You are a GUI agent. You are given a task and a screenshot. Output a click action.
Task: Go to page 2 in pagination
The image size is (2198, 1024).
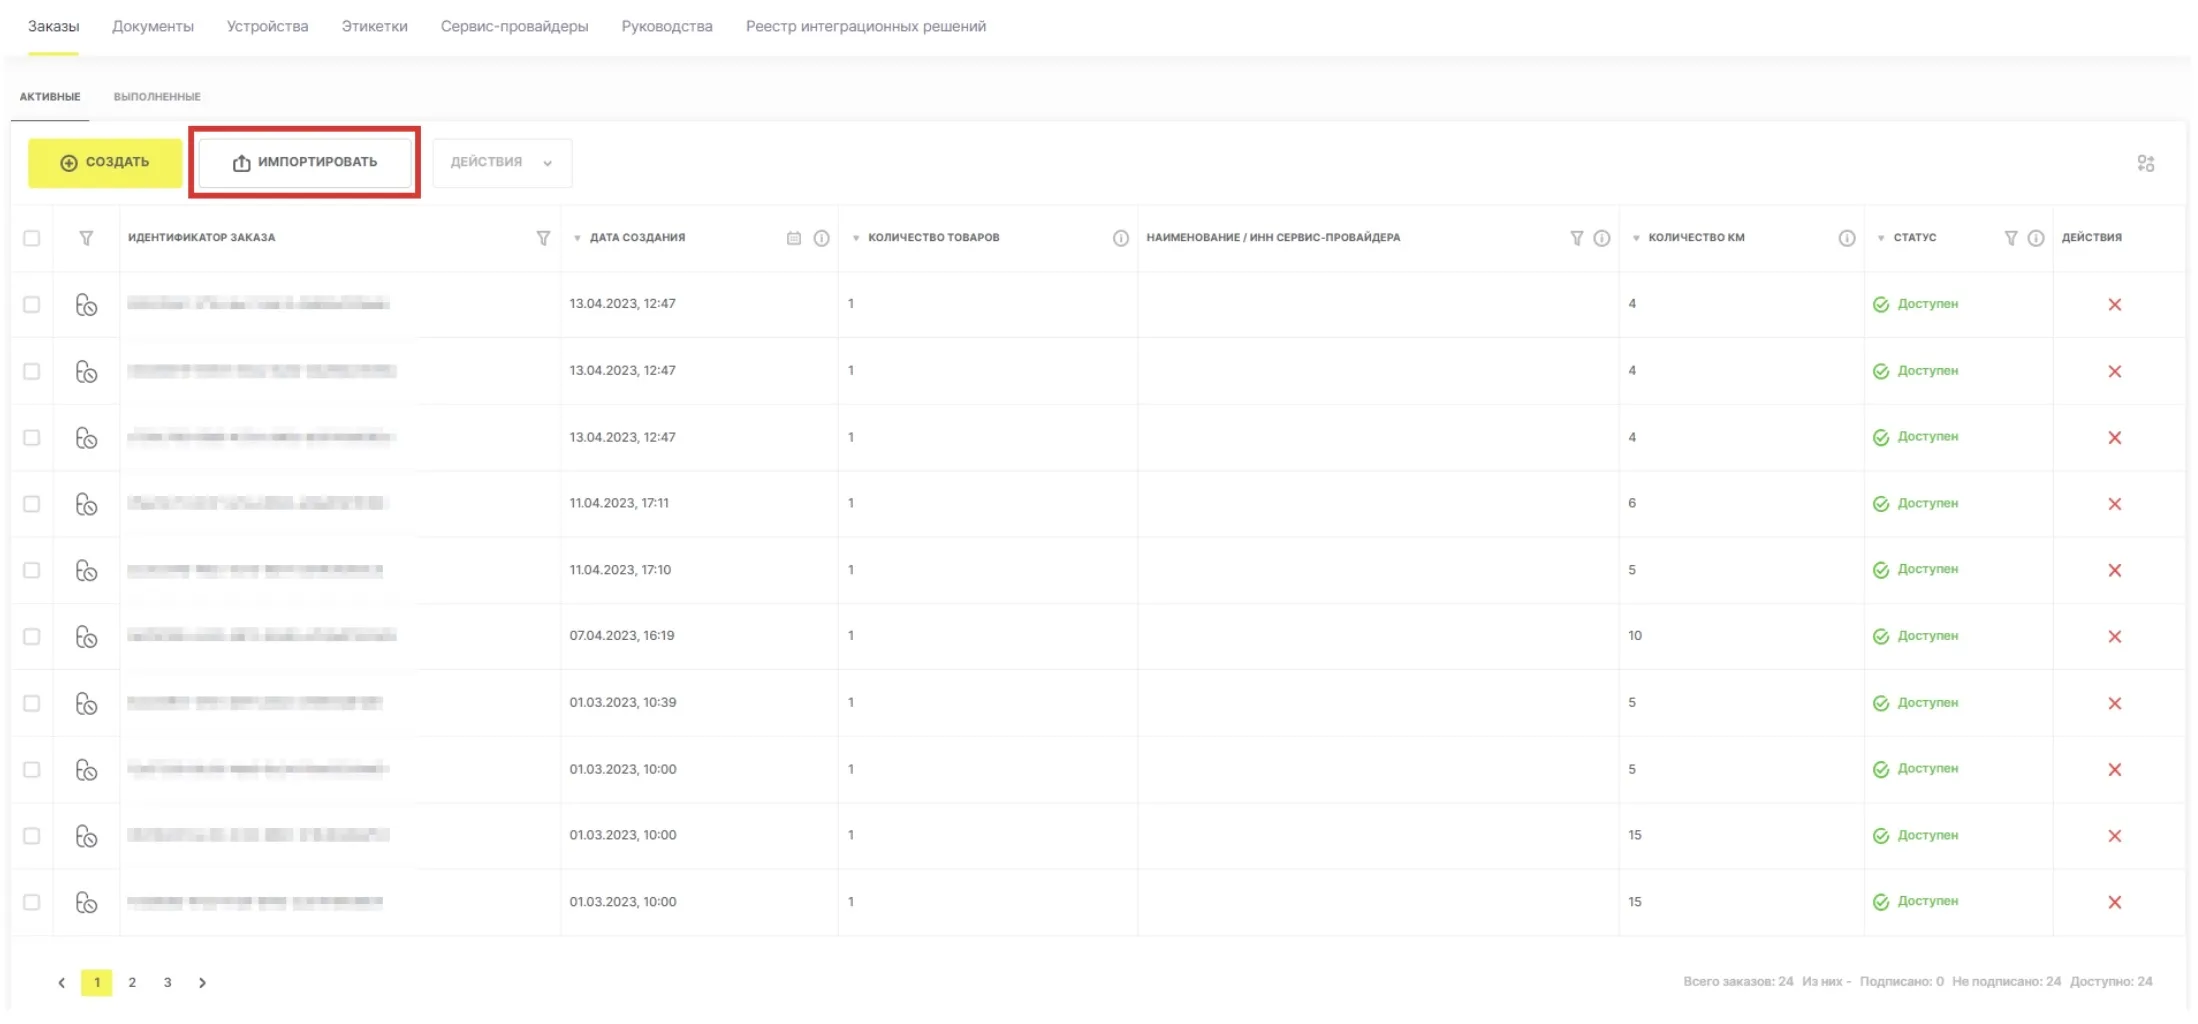click(x=132, y=983)
